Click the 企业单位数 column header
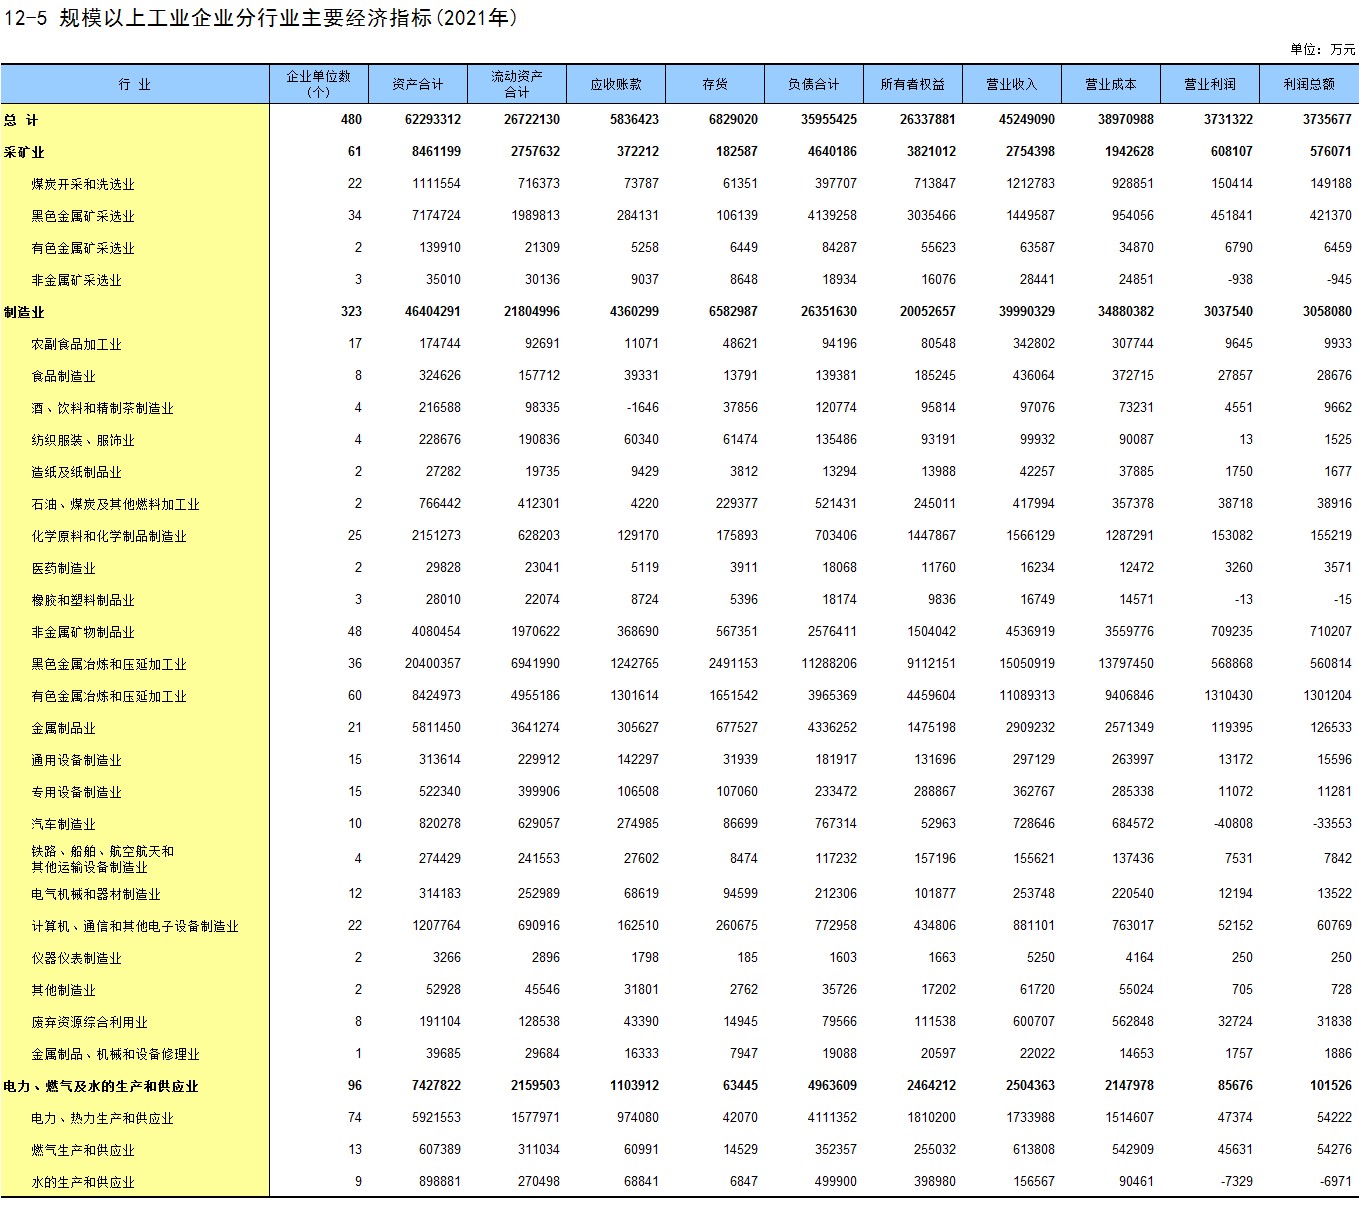The image size is (1359, 1230). coord(318,84)
